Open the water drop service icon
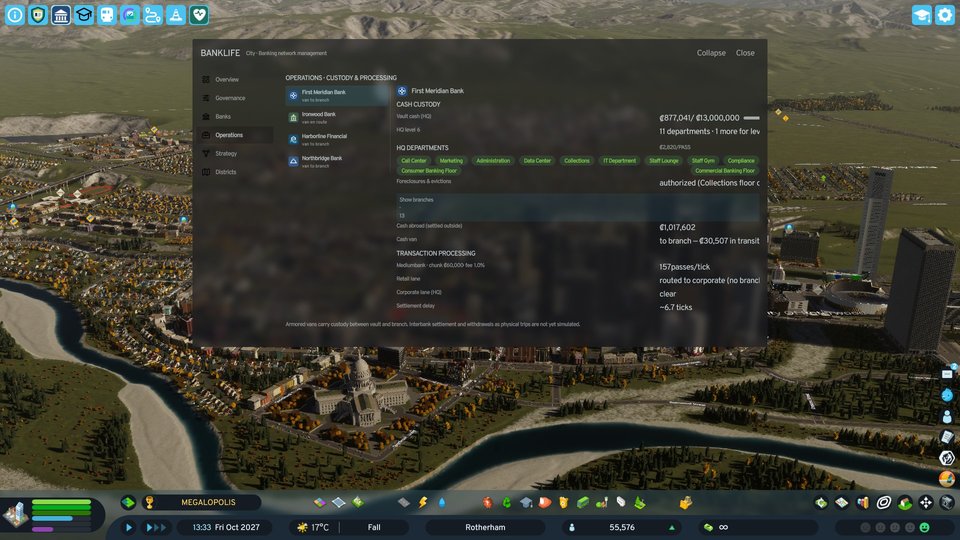This screenshot has height=540, width=960. point(442,503)
